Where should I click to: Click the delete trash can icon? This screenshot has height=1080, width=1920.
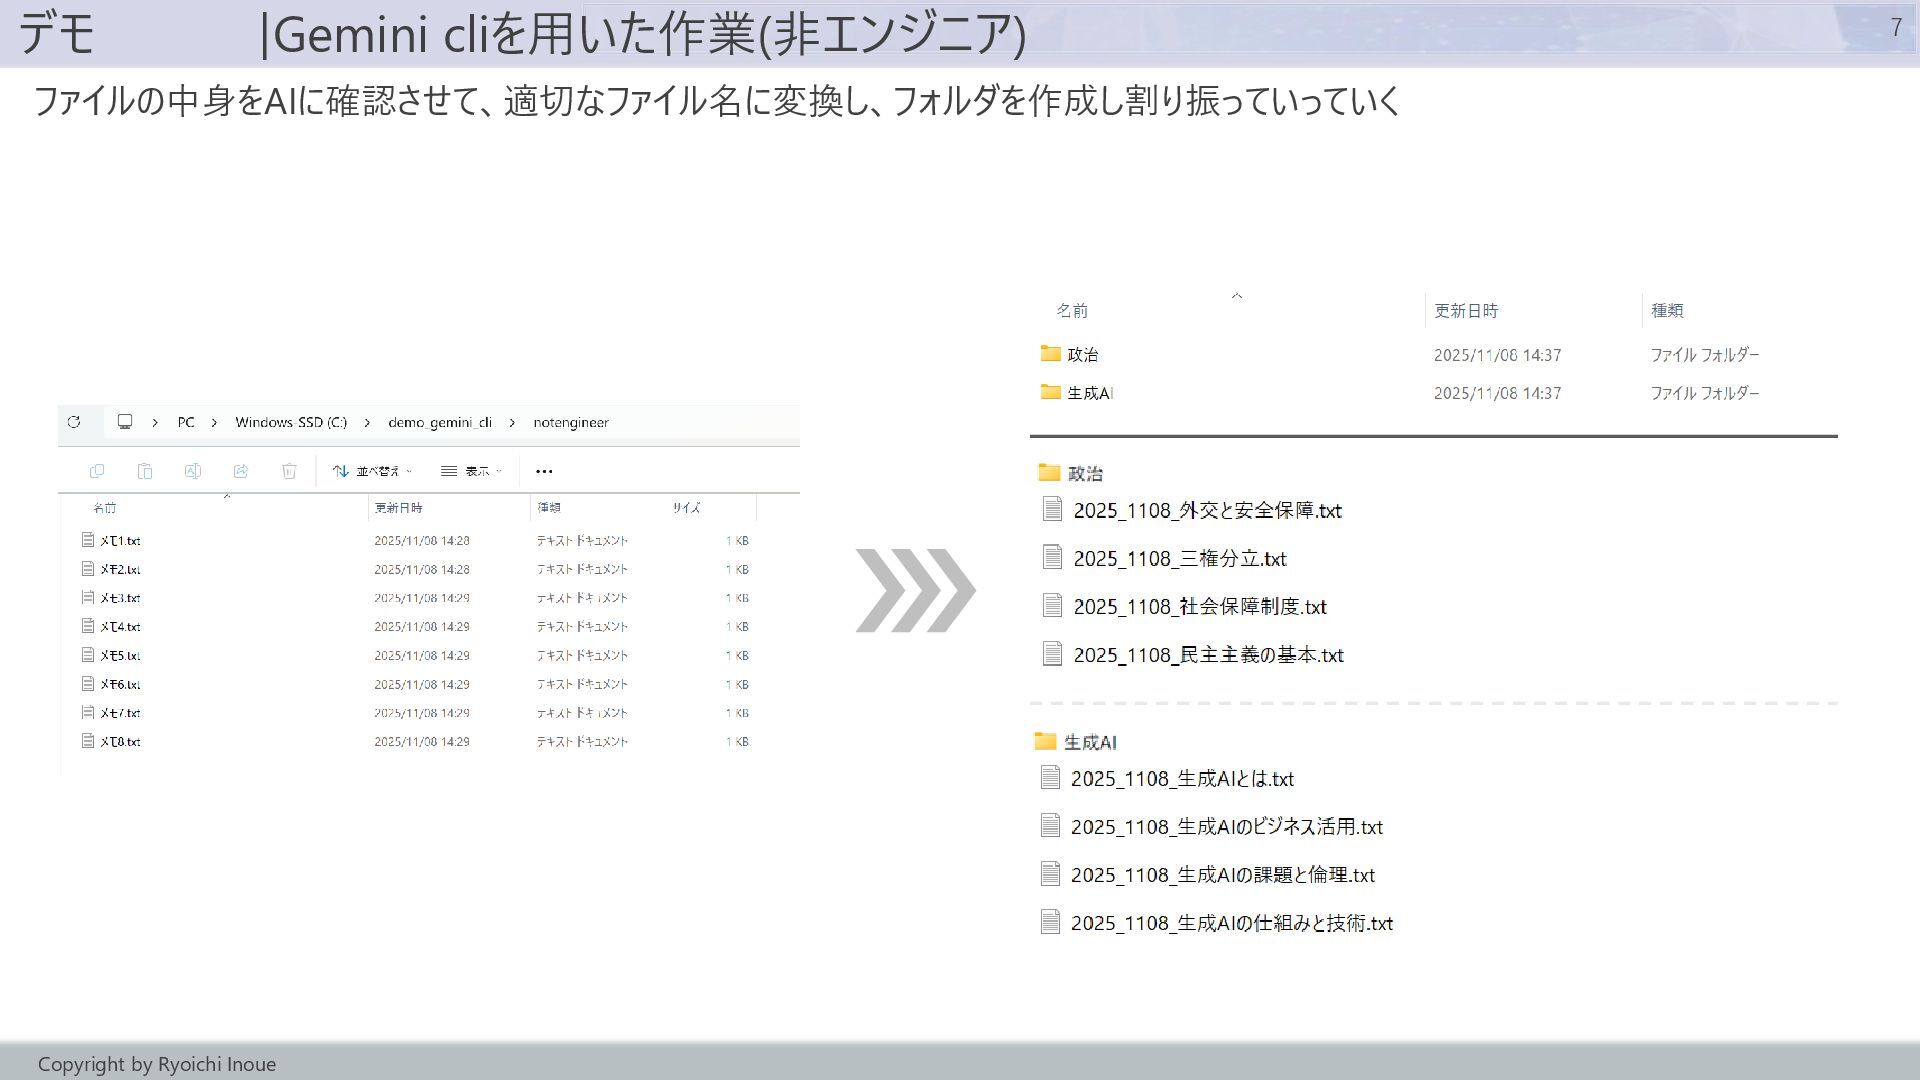click(289, 471)
